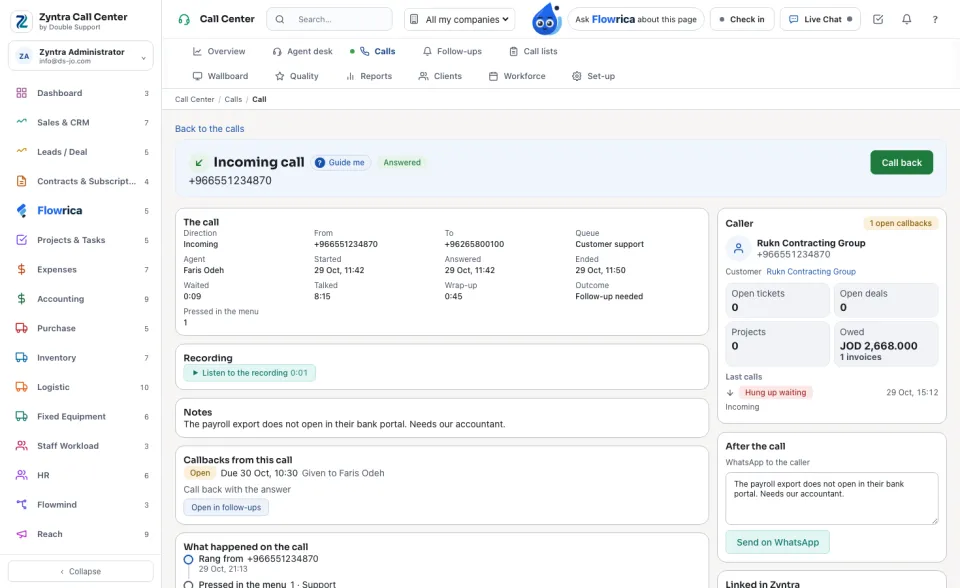Open the Agent desk tab
This screenshot has width=960, height=588.
coord(302,51)
